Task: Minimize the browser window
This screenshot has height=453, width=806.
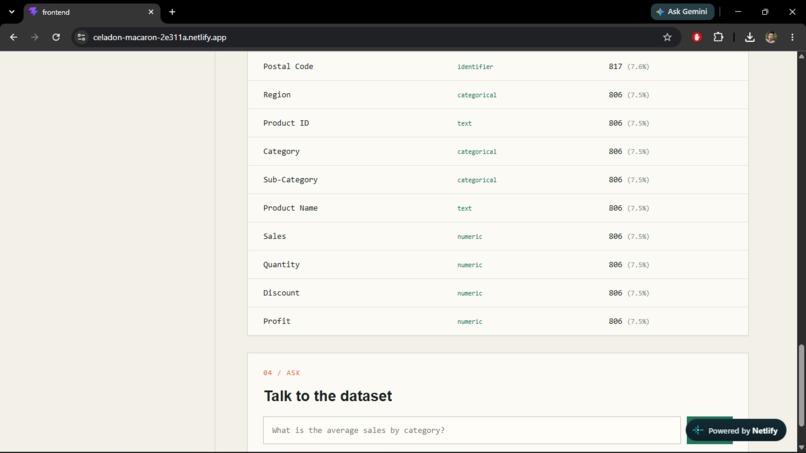Action: click(x=738, y=11)
